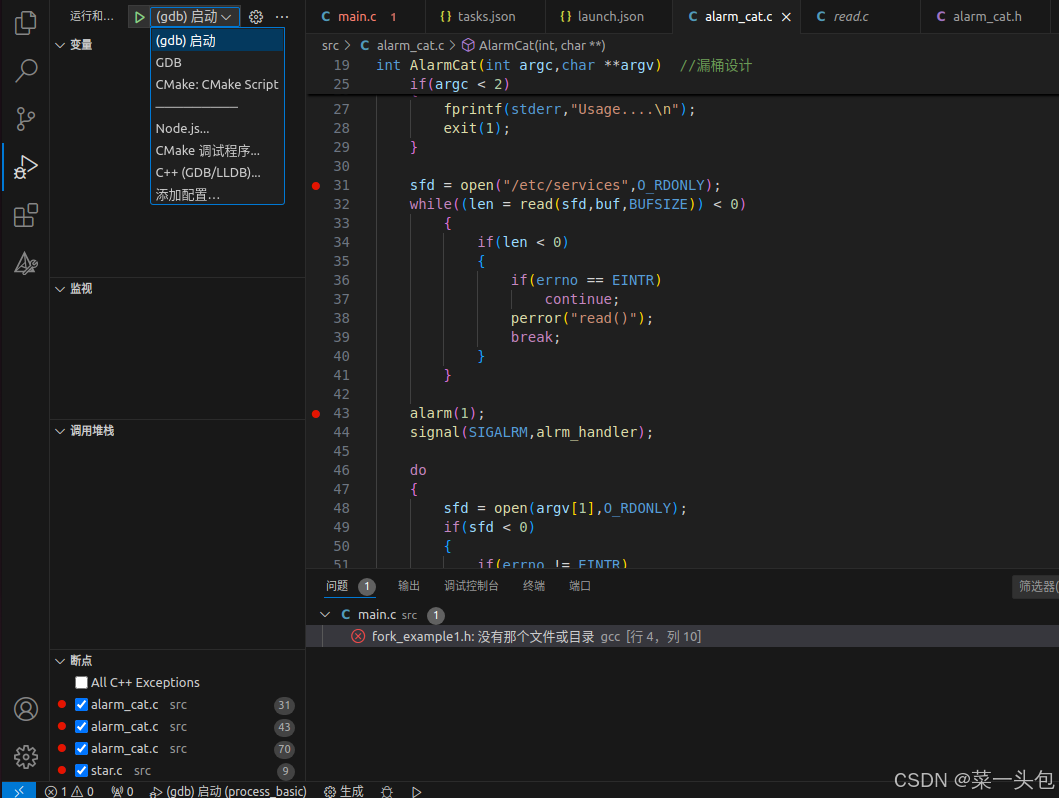
Task: Click 生成 build item in the status bar
Action: click(x=343, y=790)
